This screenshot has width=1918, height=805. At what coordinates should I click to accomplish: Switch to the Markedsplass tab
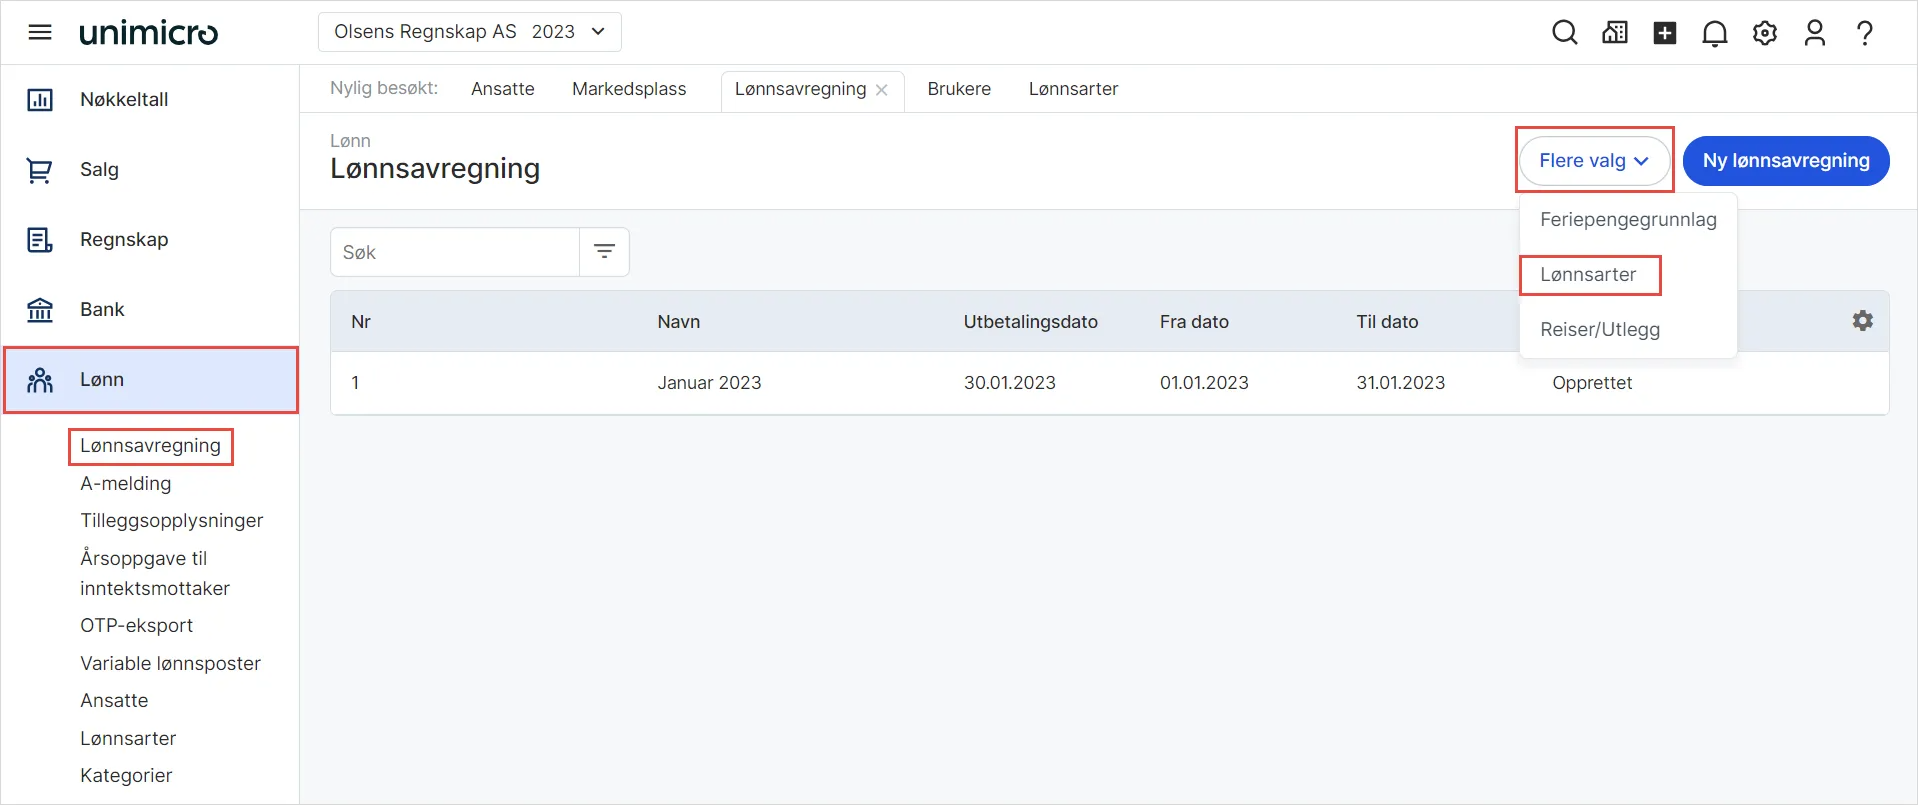click(629, 89)
